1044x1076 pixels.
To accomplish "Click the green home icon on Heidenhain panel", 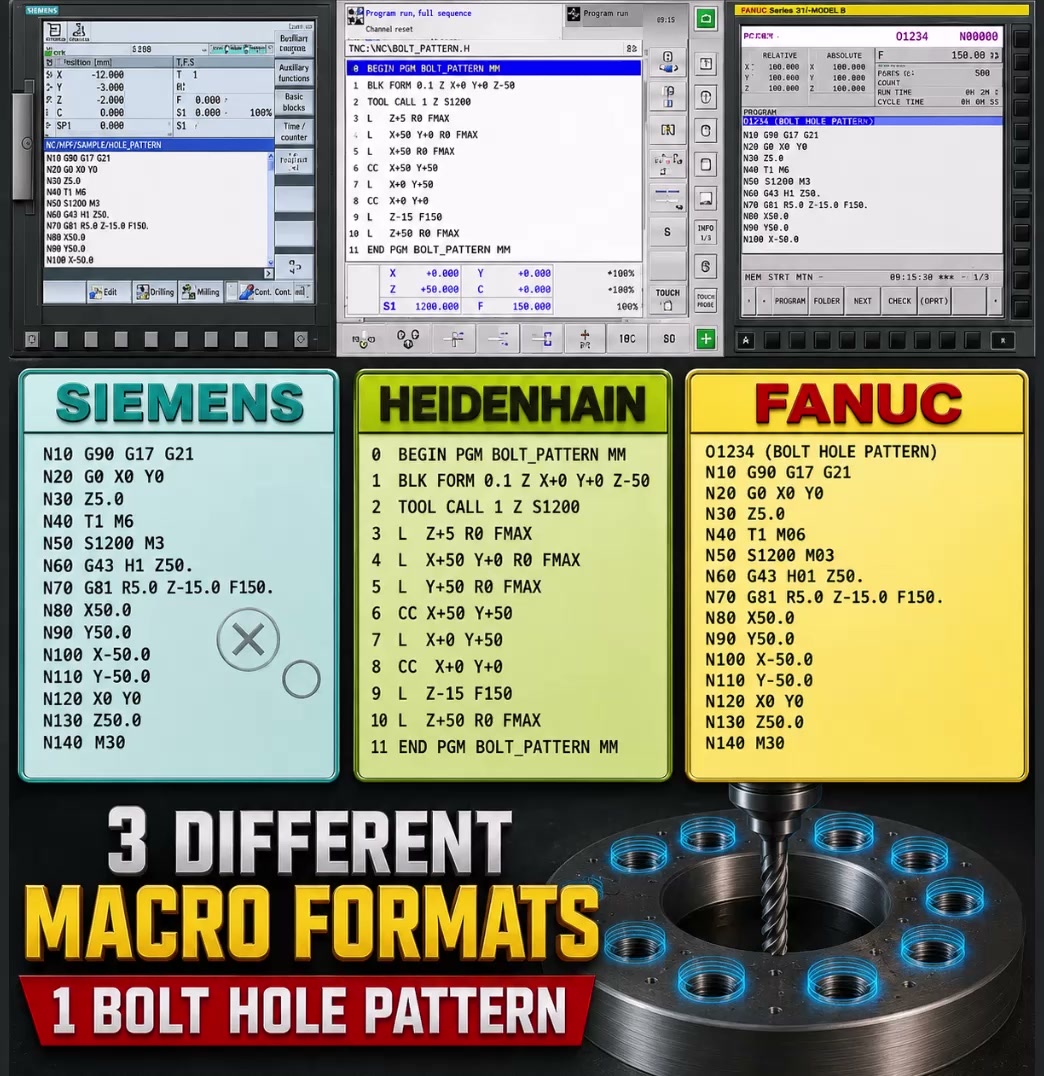I will [706, 19].
